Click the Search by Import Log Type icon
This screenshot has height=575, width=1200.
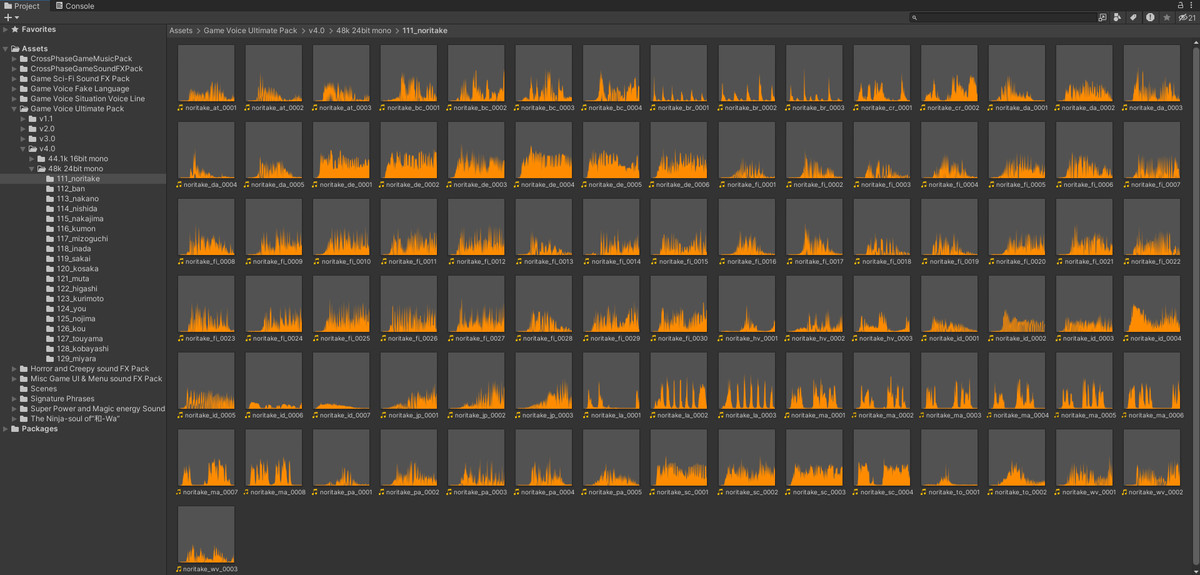click(1150, 17)
